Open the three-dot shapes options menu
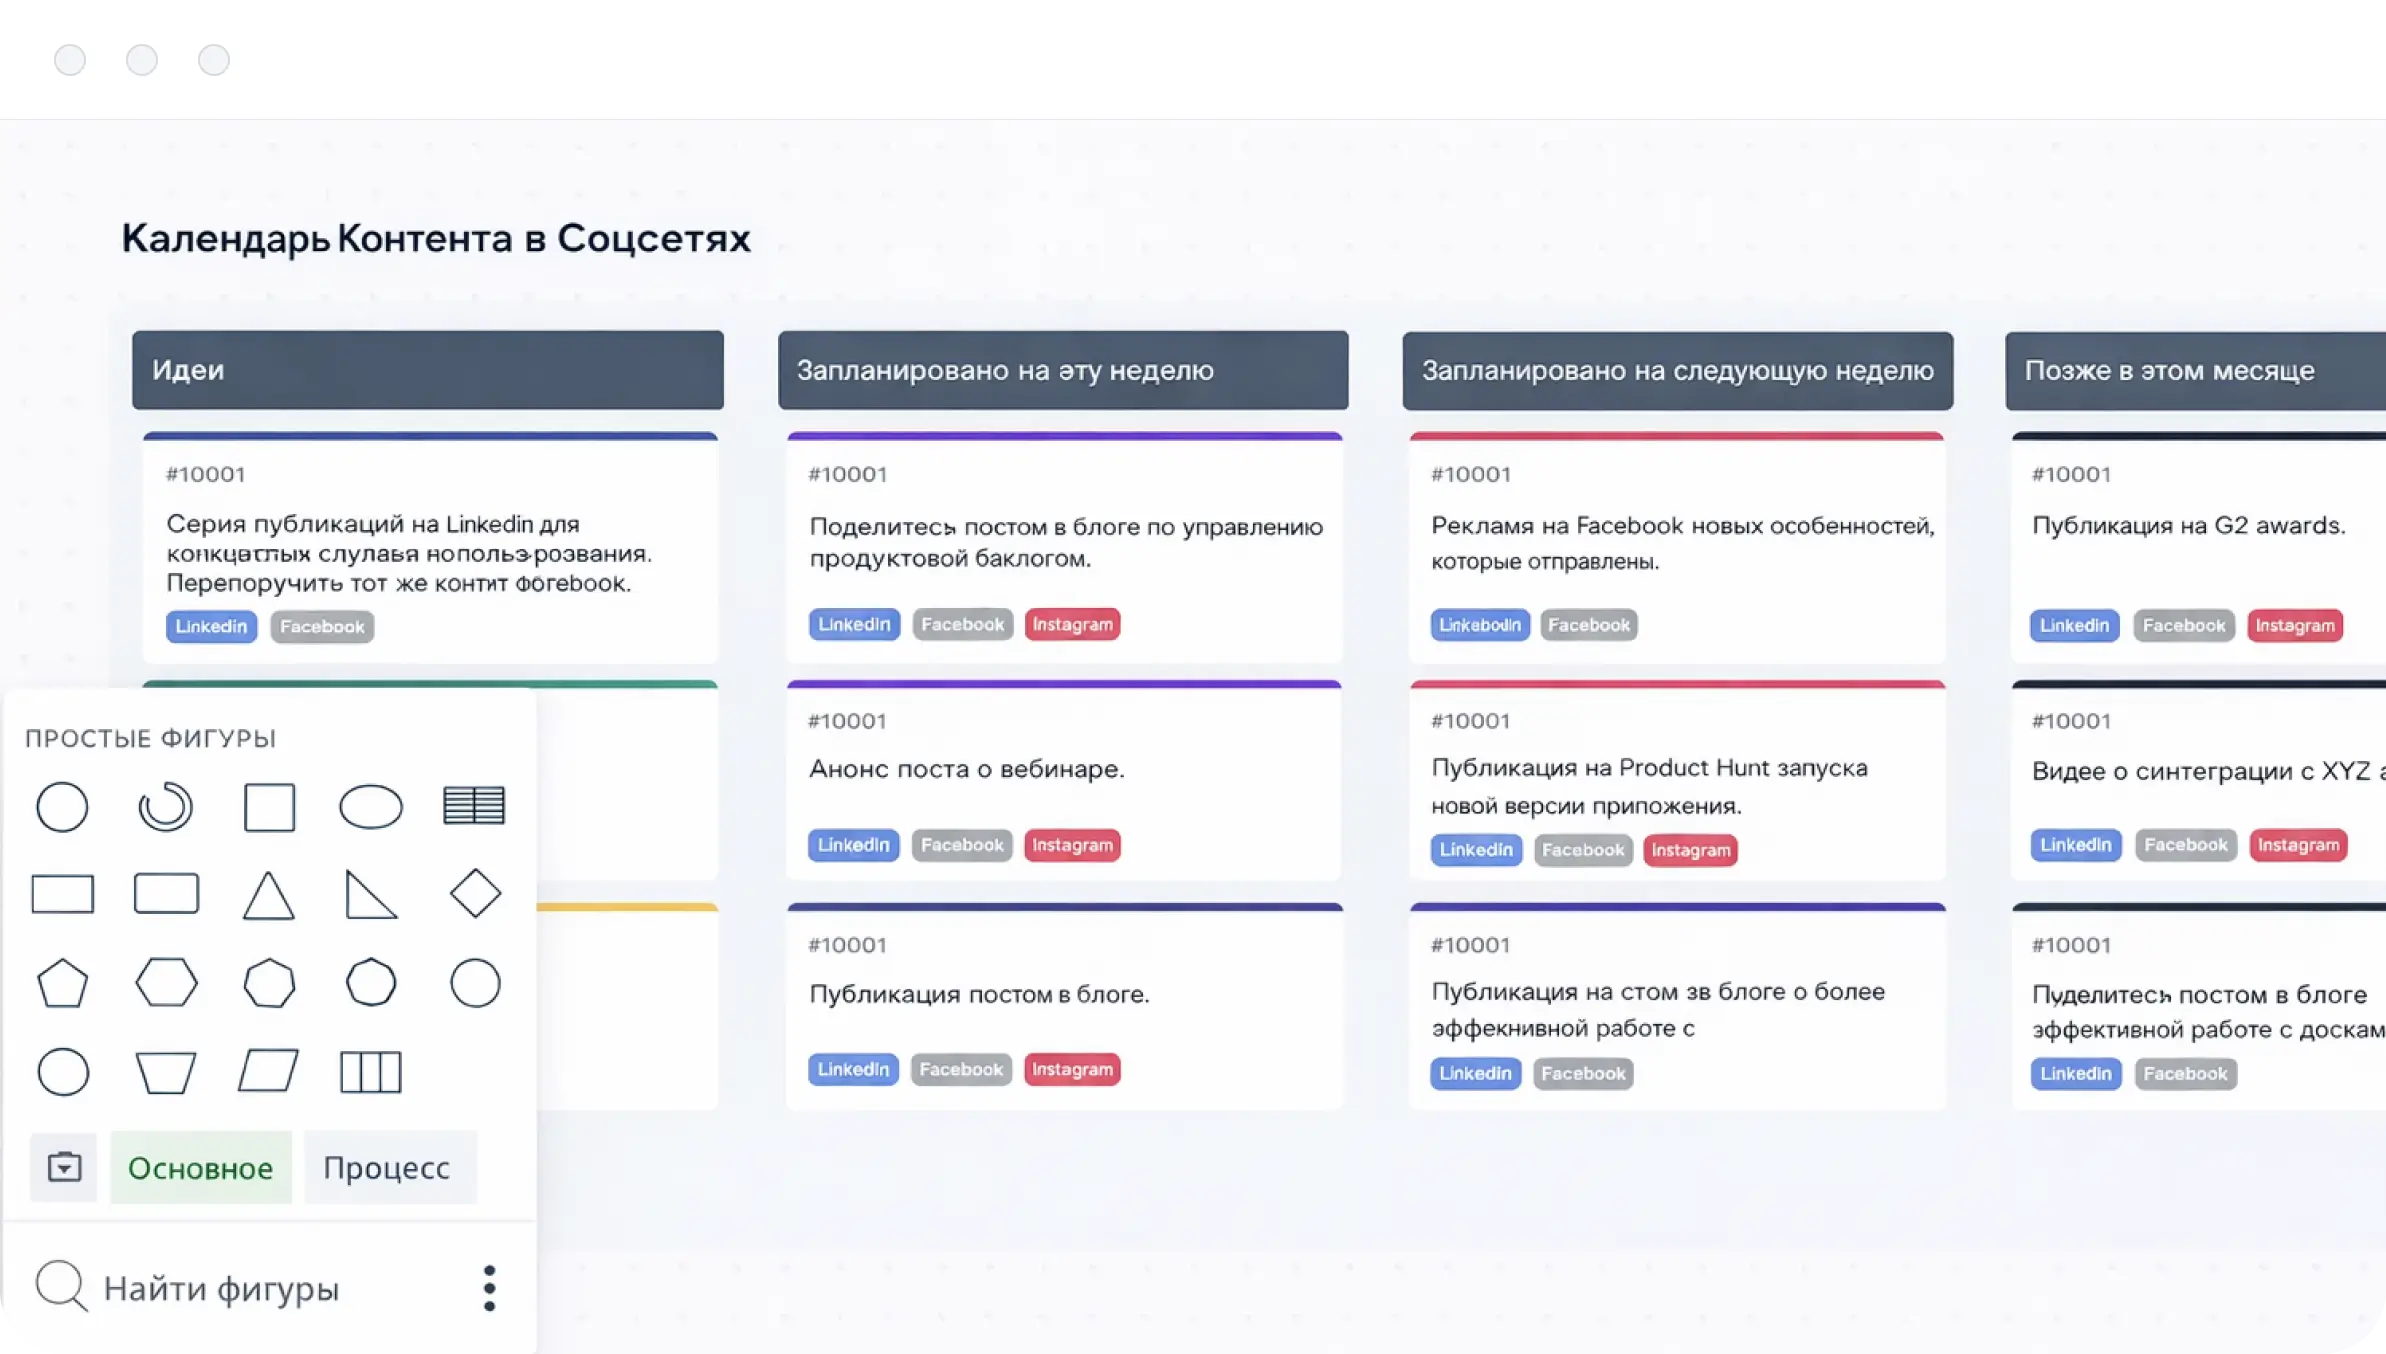Viewport: 2386px width, 1354px height. 489,1288
